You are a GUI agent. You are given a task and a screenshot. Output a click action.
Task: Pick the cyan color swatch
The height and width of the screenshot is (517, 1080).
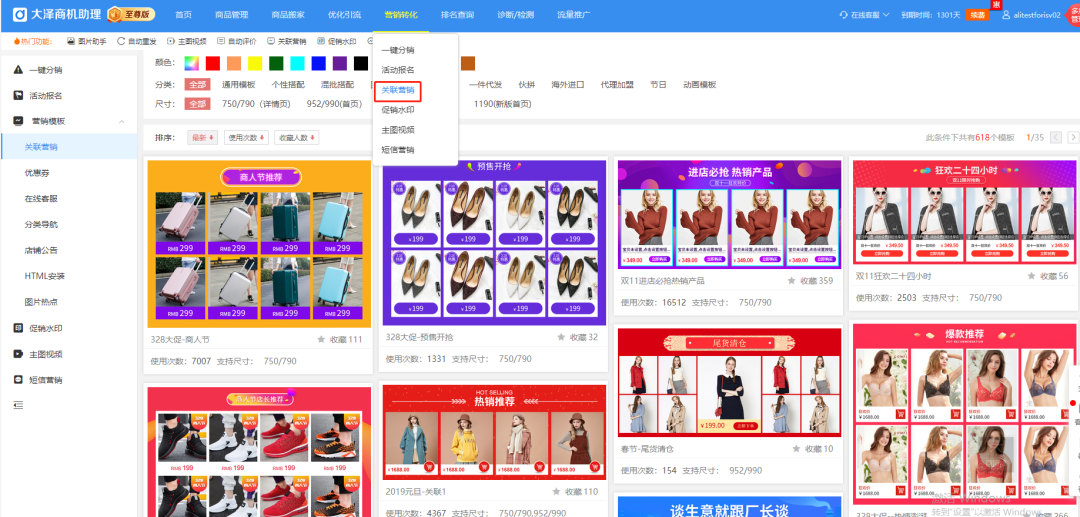coord(298,63)
